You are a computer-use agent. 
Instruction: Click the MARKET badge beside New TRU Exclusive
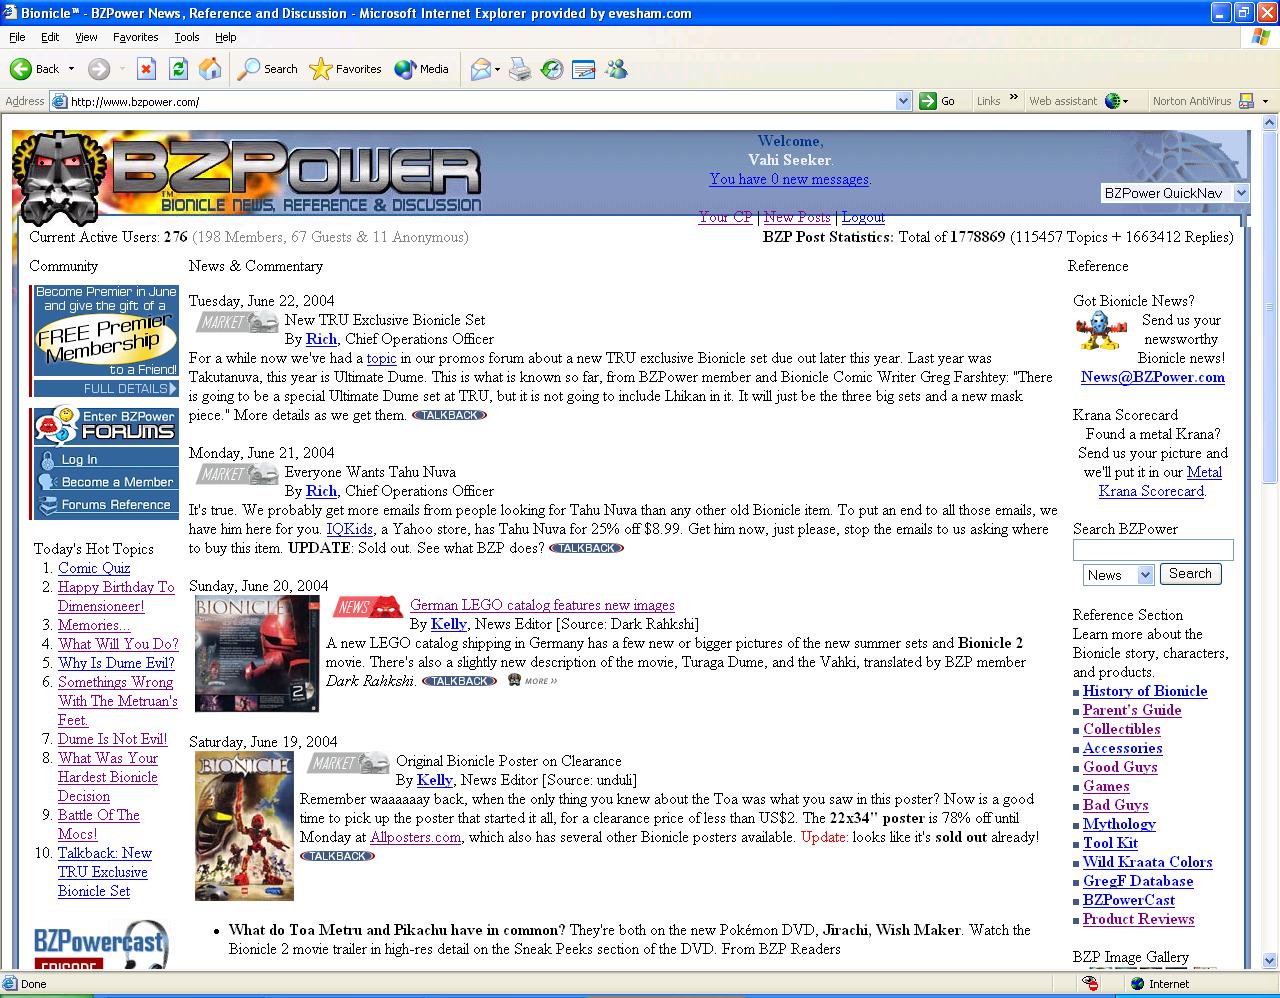point(237,322)
